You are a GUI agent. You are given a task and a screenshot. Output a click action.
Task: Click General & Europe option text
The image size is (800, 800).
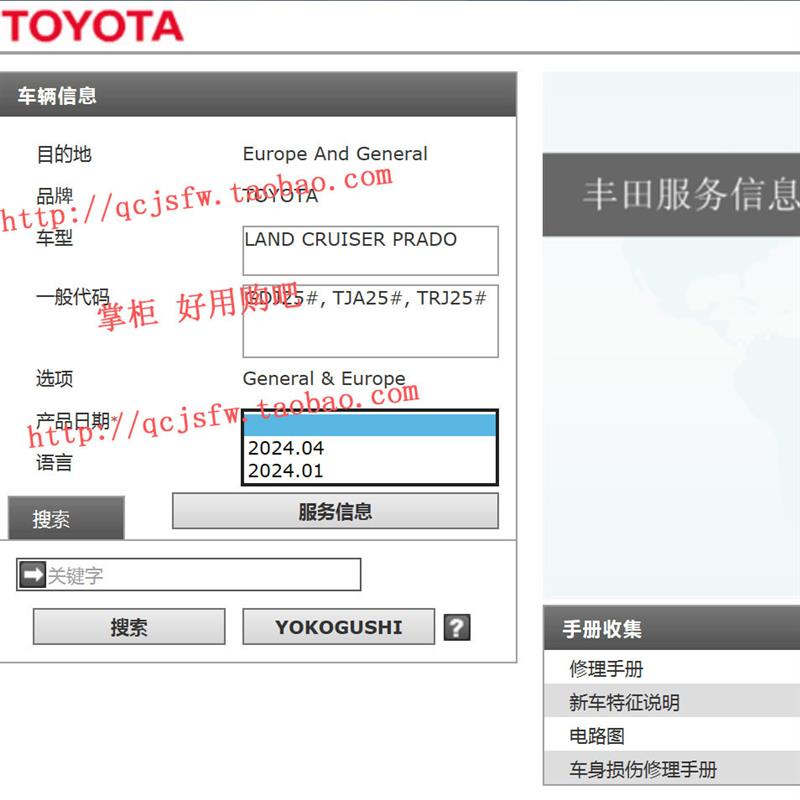pos(324,379)
